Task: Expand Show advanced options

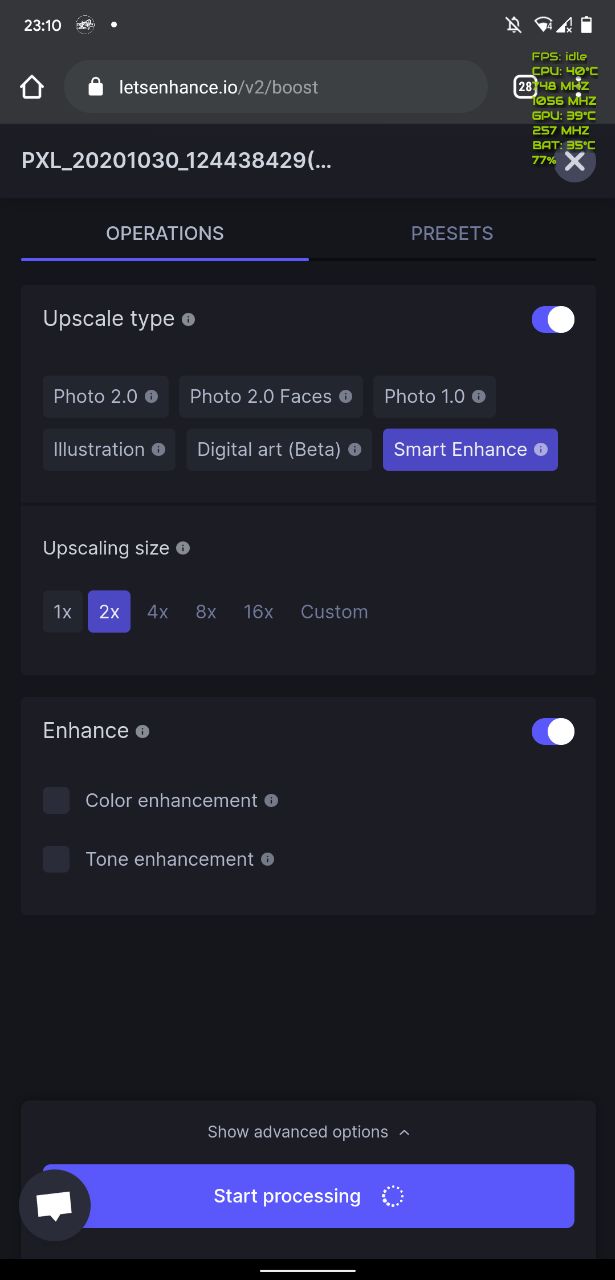Action: [308, 1132]
